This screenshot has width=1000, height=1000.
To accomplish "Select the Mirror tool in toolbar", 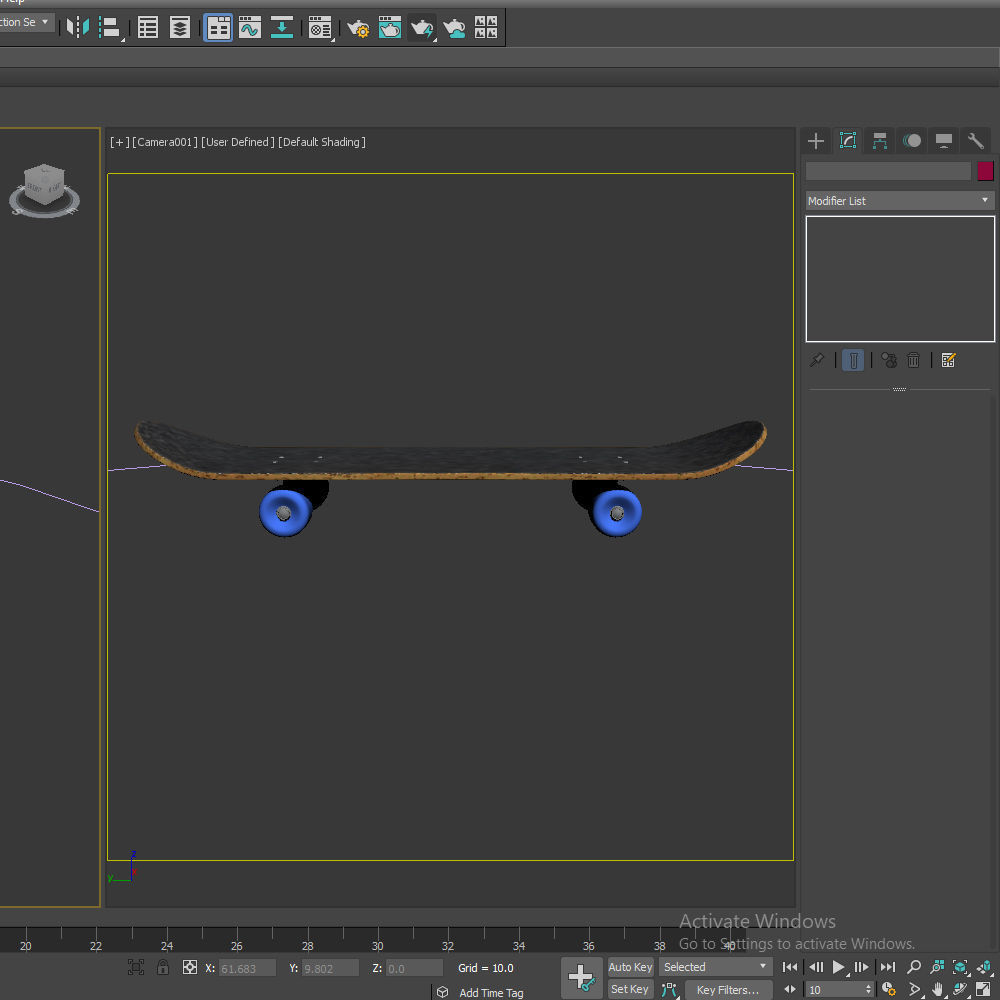I will coord(78,27).
